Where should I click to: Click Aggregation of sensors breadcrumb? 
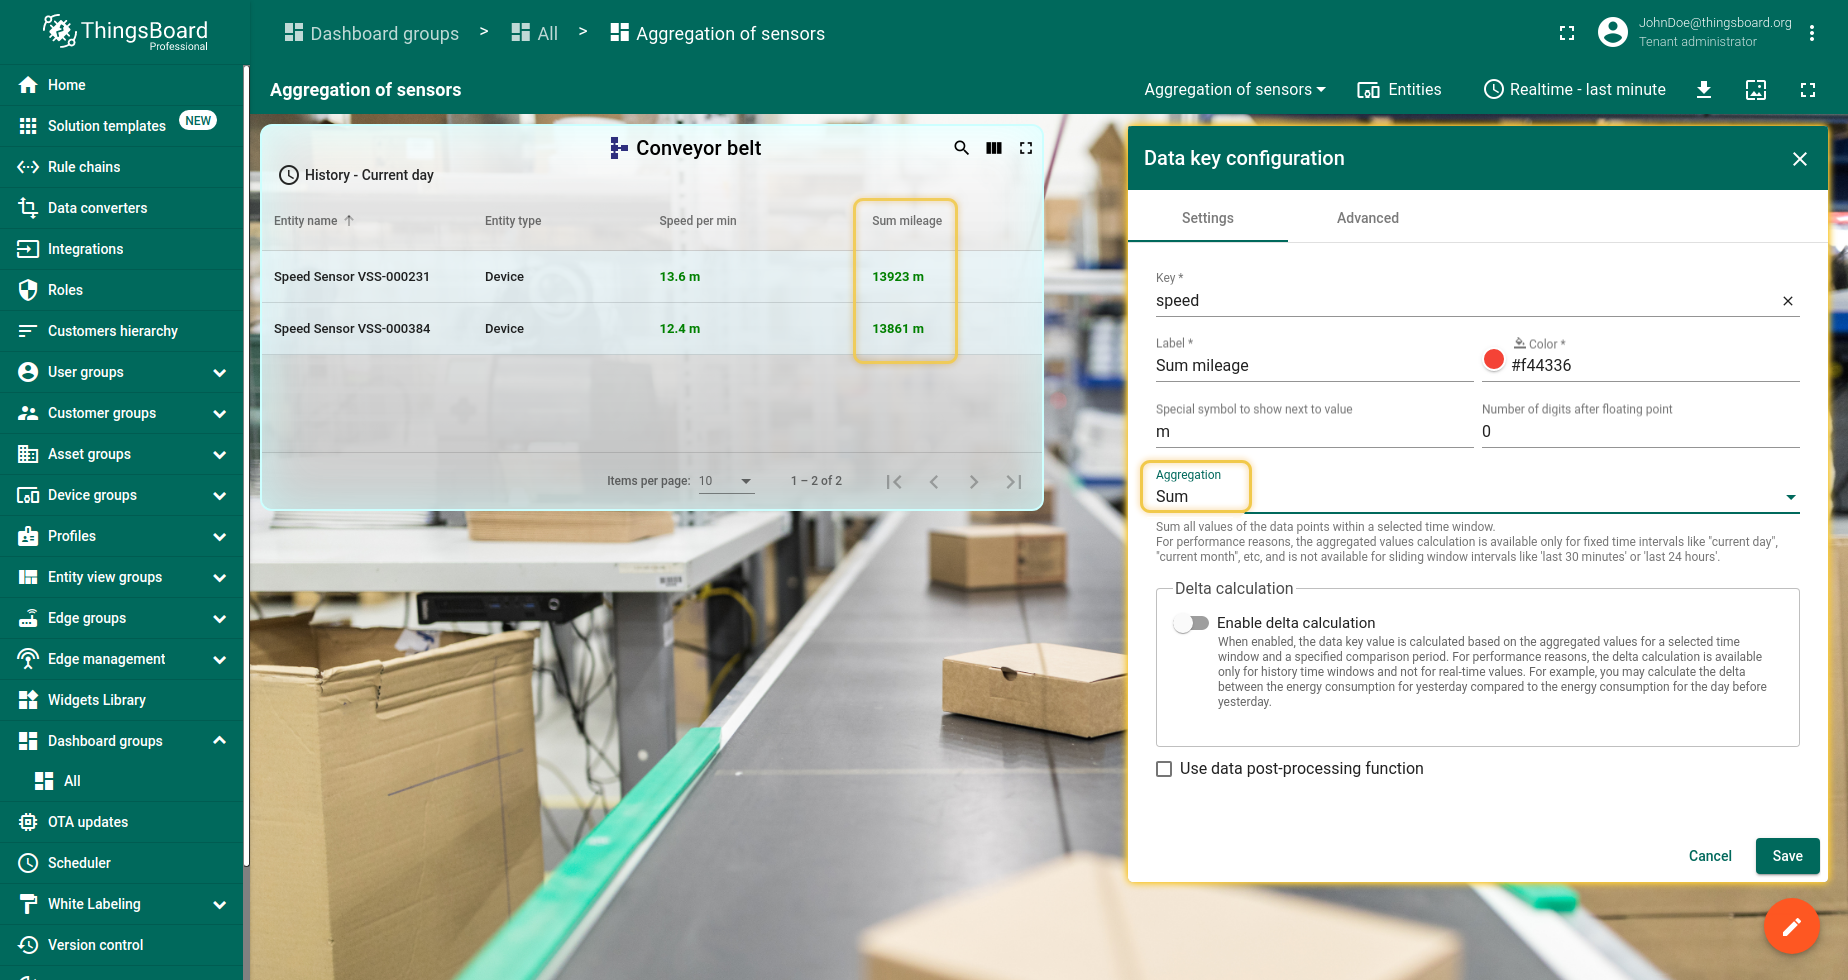point(718,33)
